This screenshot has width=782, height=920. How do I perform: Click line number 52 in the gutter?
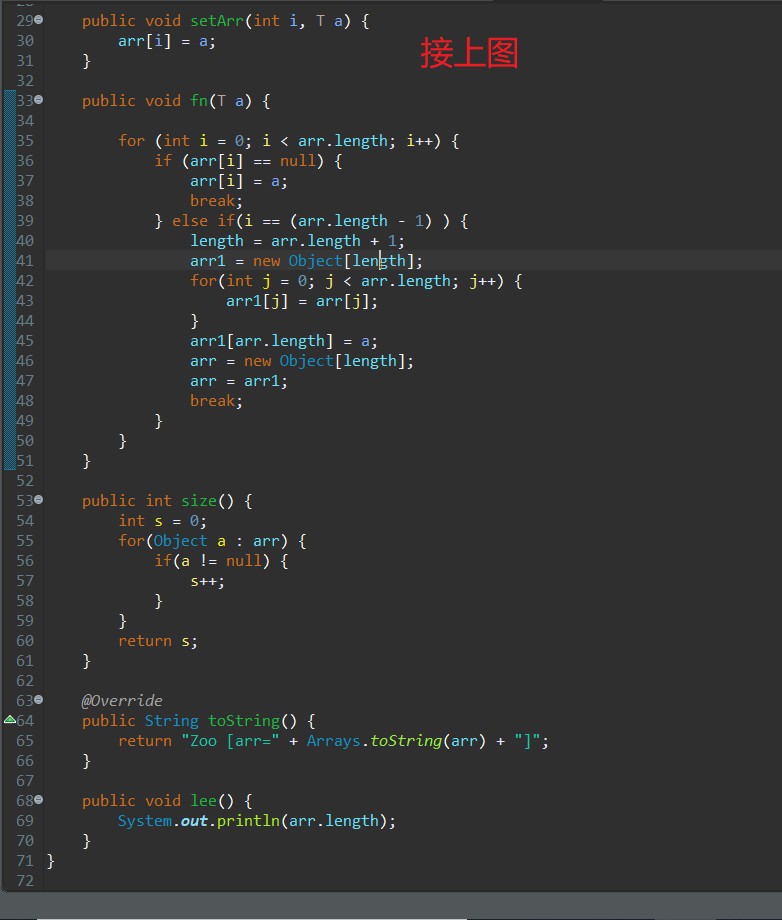click(25, 481)
